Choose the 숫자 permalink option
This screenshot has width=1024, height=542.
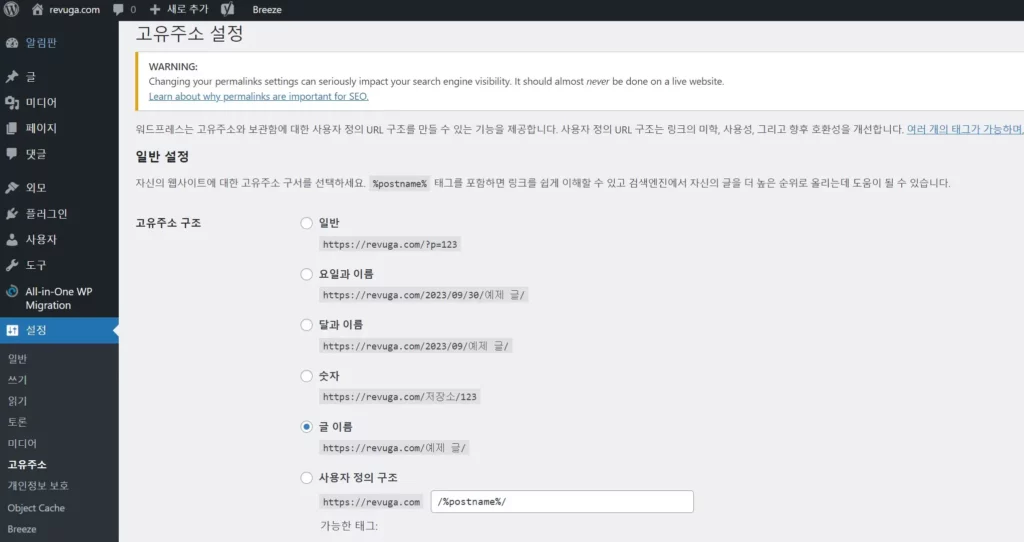(x=306, y=376)
